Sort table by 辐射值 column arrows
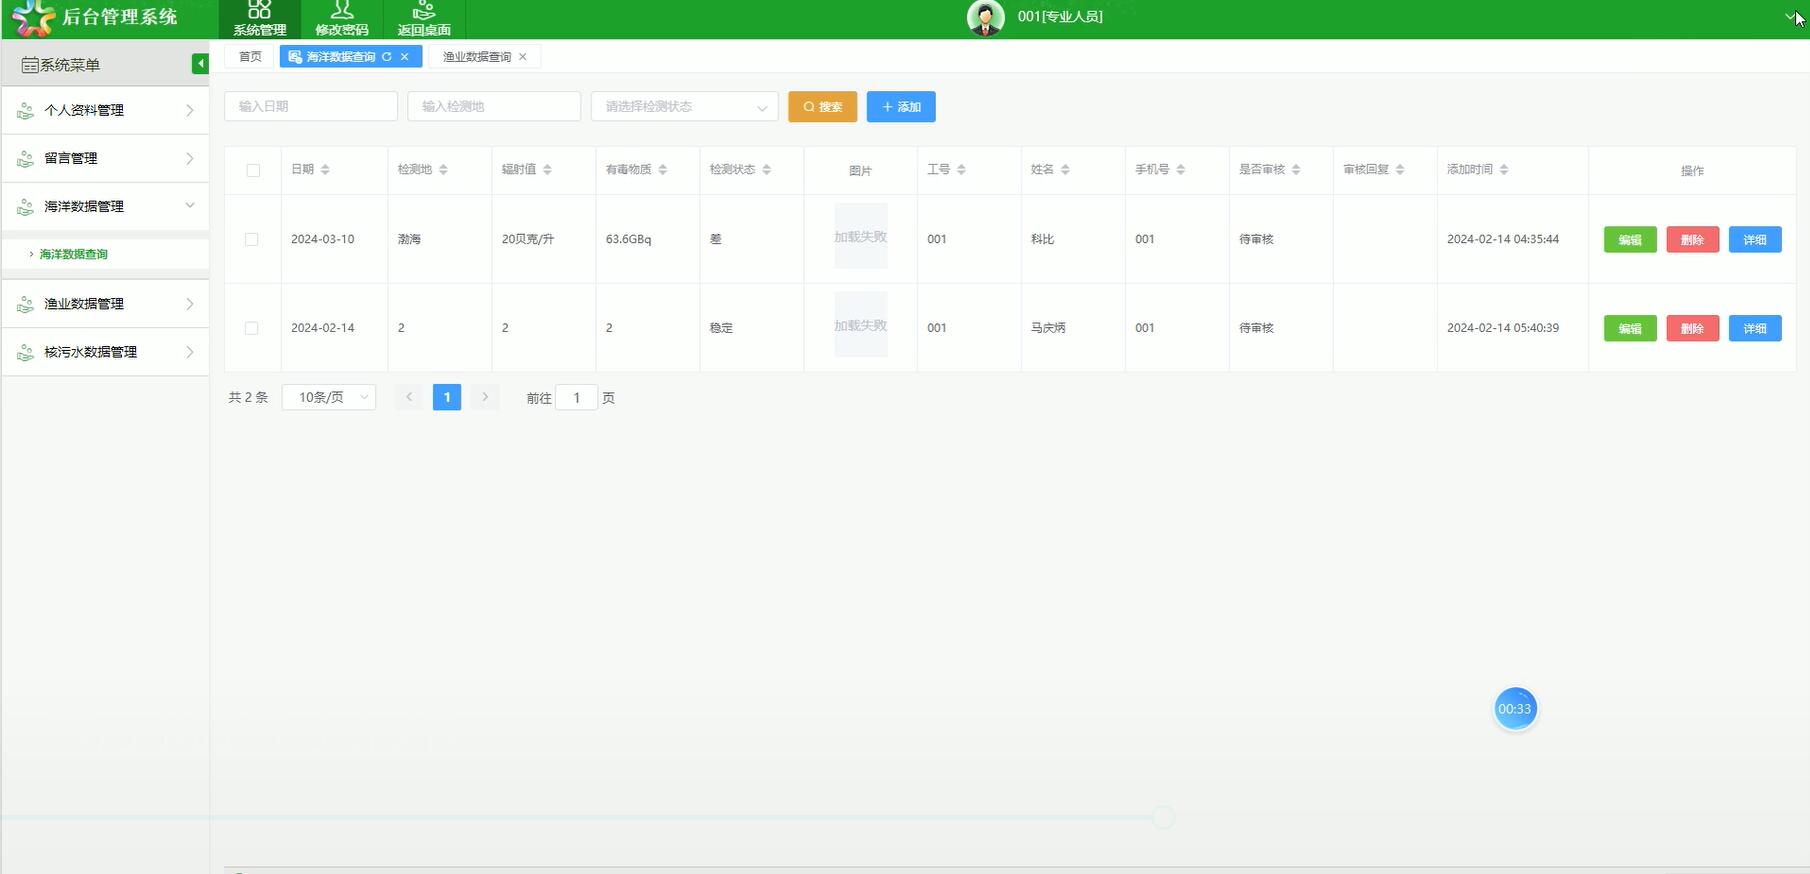This screenshot has width=1810, height=874. (x=547, y=170)
